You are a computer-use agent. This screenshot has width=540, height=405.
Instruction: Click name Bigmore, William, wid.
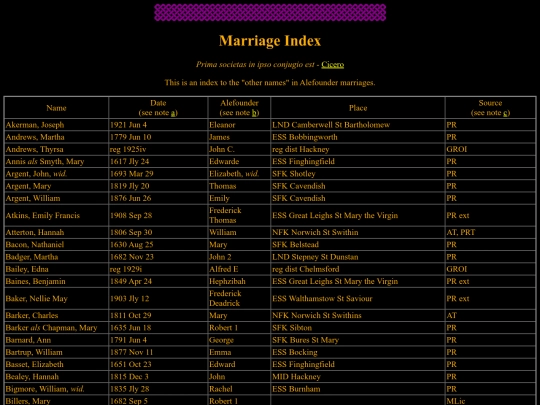pos(45,389)
